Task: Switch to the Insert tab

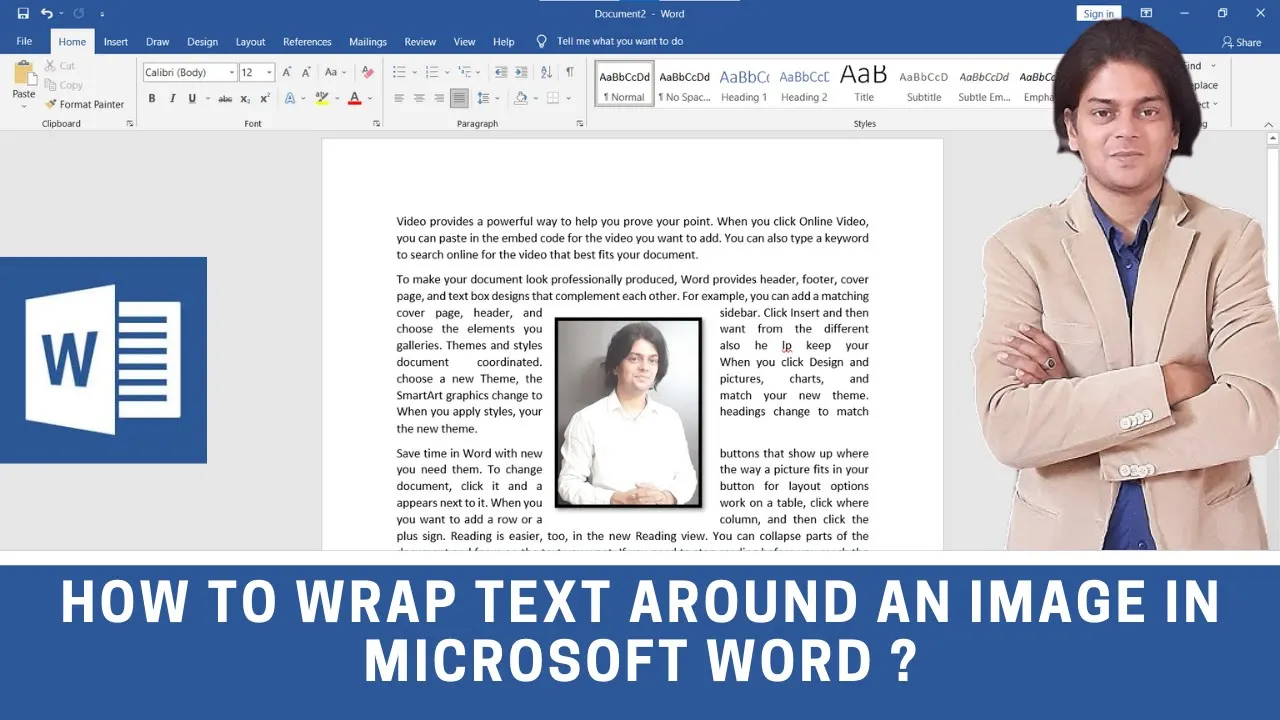Action: tap(115, 42)
